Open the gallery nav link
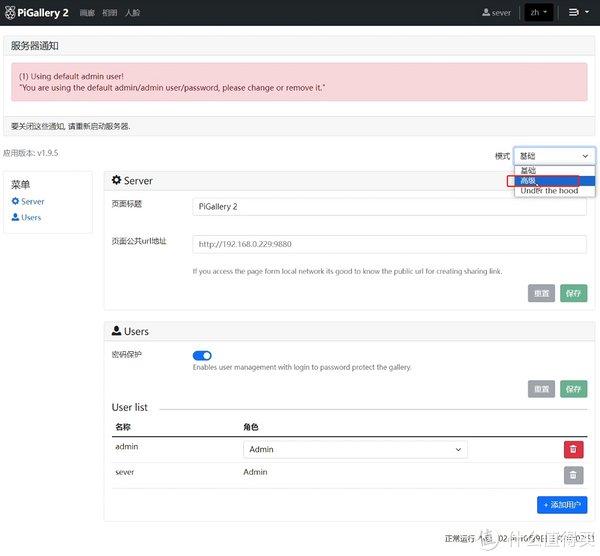This screenshot has width=600, height=556. (87, 13)
